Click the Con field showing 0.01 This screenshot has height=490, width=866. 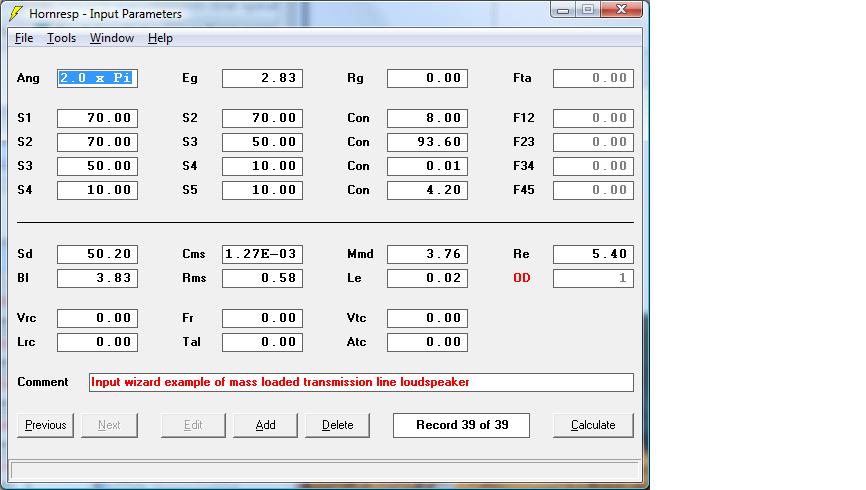[427, 166]
